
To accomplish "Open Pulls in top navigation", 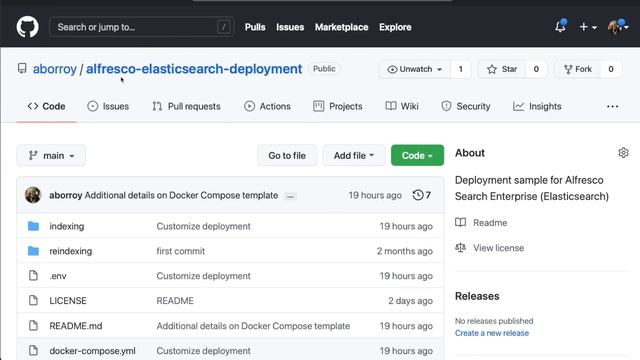I will coord(255,27).
